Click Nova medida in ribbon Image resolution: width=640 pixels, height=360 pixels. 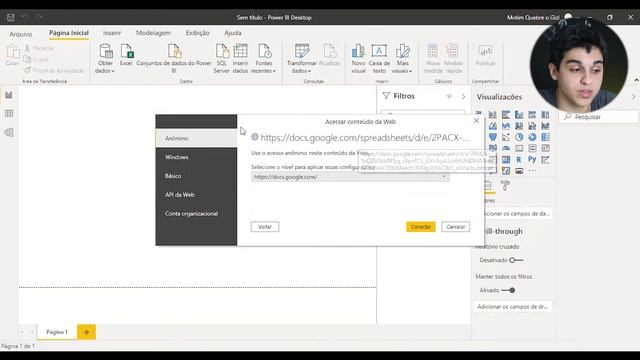tap(433, 59)
